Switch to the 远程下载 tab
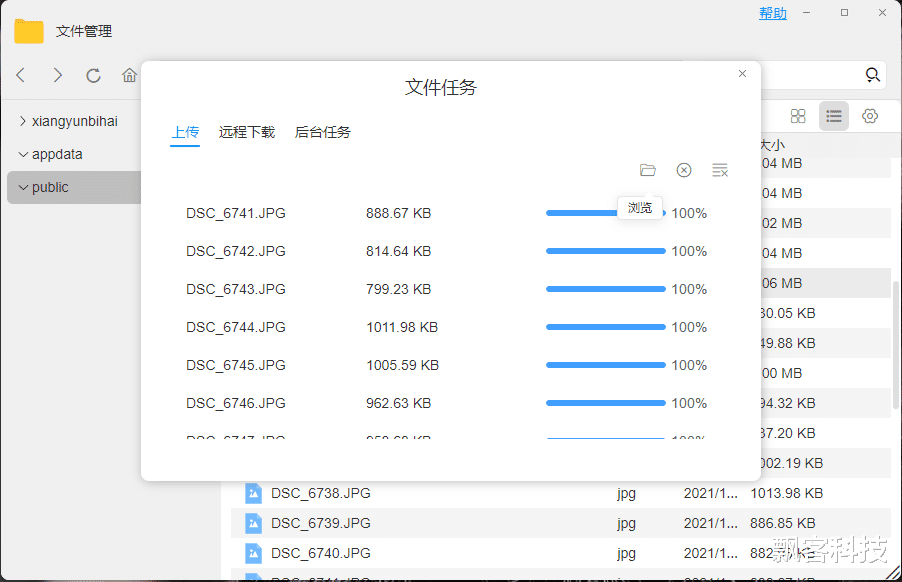The width and height of the screenshot is (902, 582). coord(246,131)
